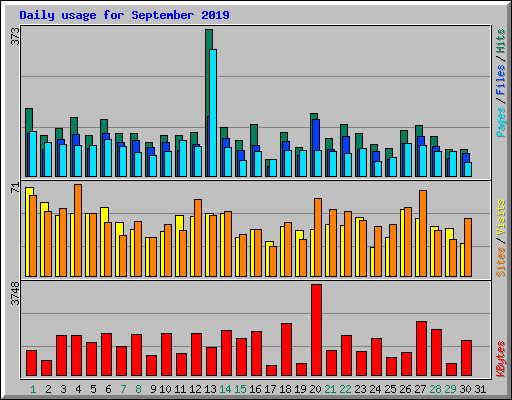The image size is (512, 400).
Task: Click day label '27' on x-axis
Action: click(x=420, y=389)
